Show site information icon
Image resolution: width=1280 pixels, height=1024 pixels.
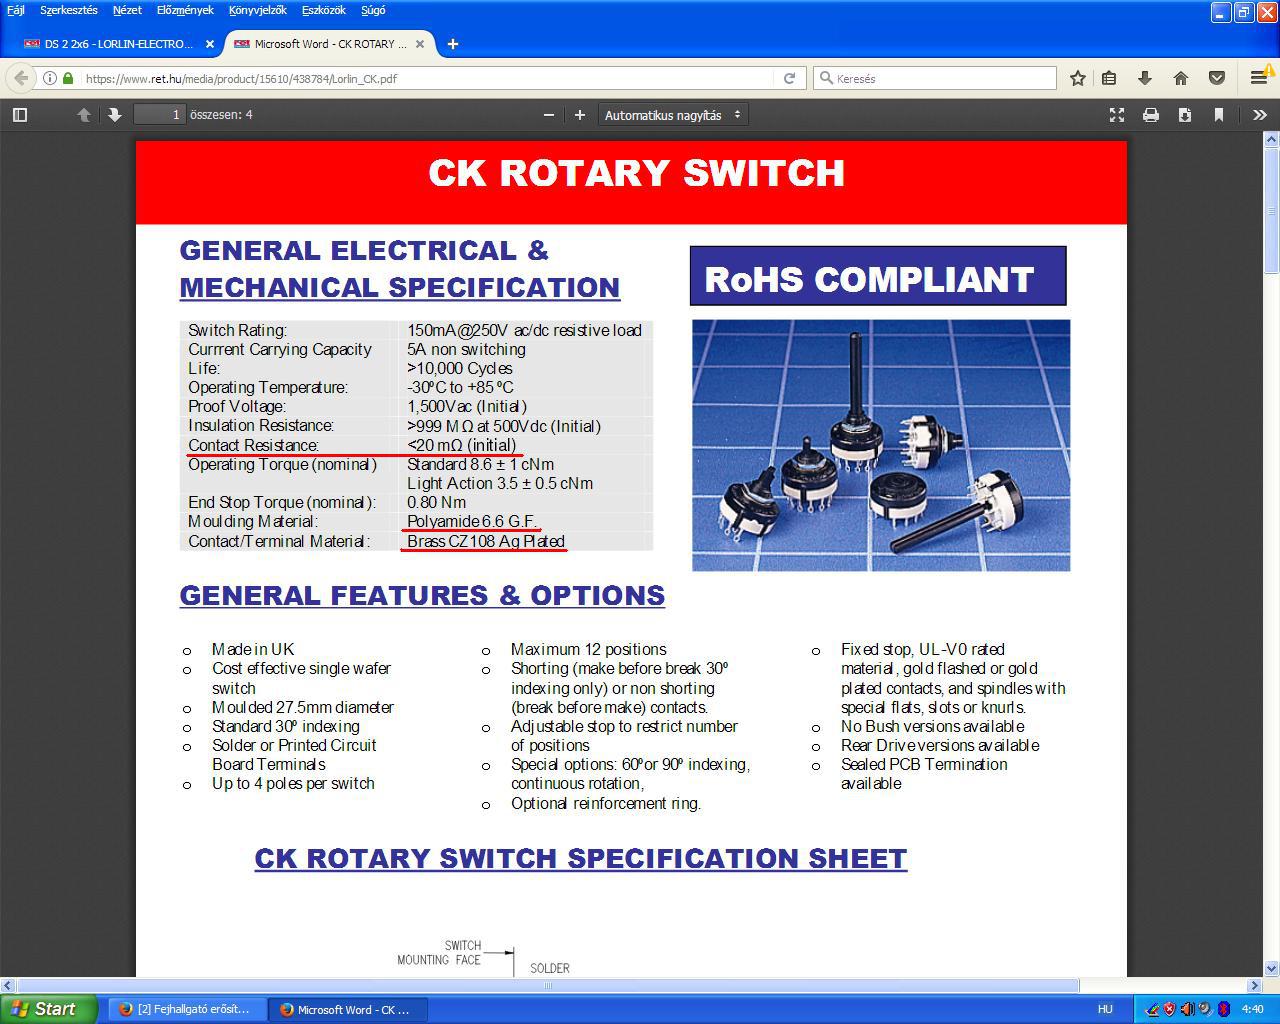pyautogui.click(x=50, y=78)
